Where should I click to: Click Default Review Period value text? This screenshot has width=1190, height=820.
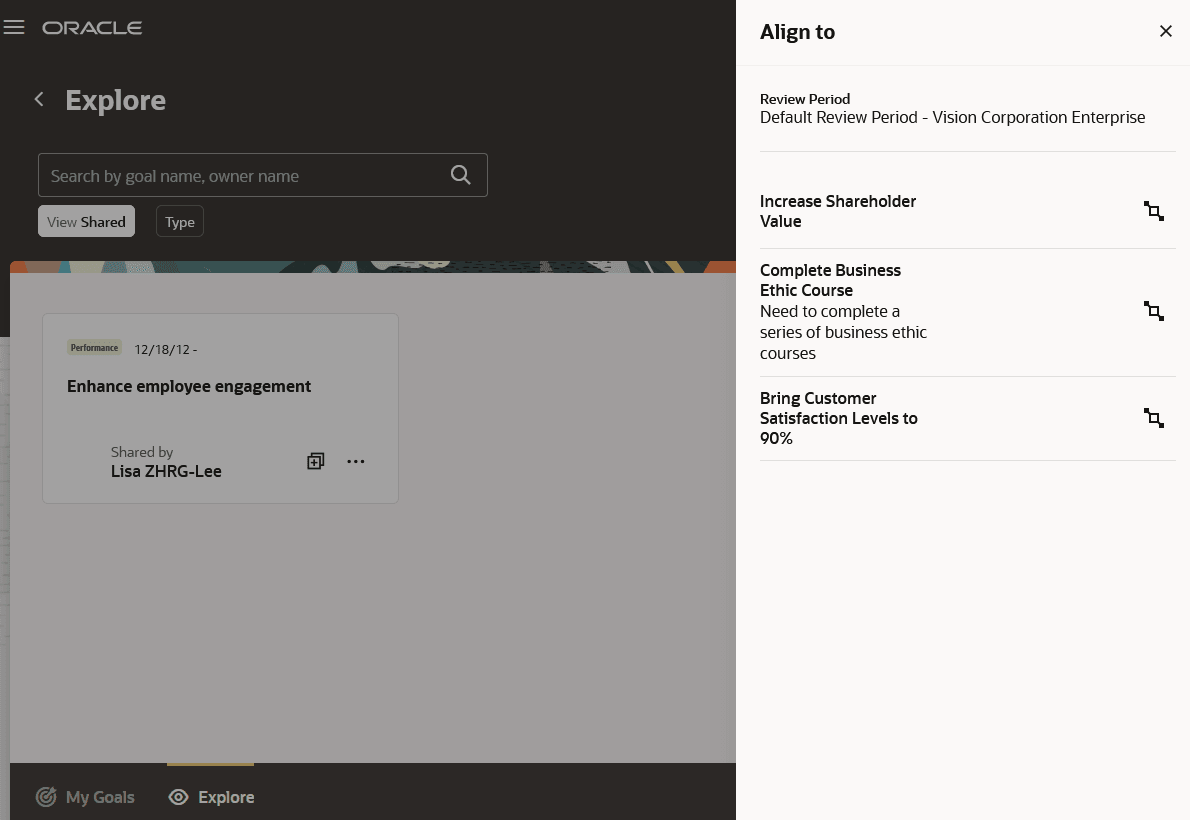pos(952,118)
